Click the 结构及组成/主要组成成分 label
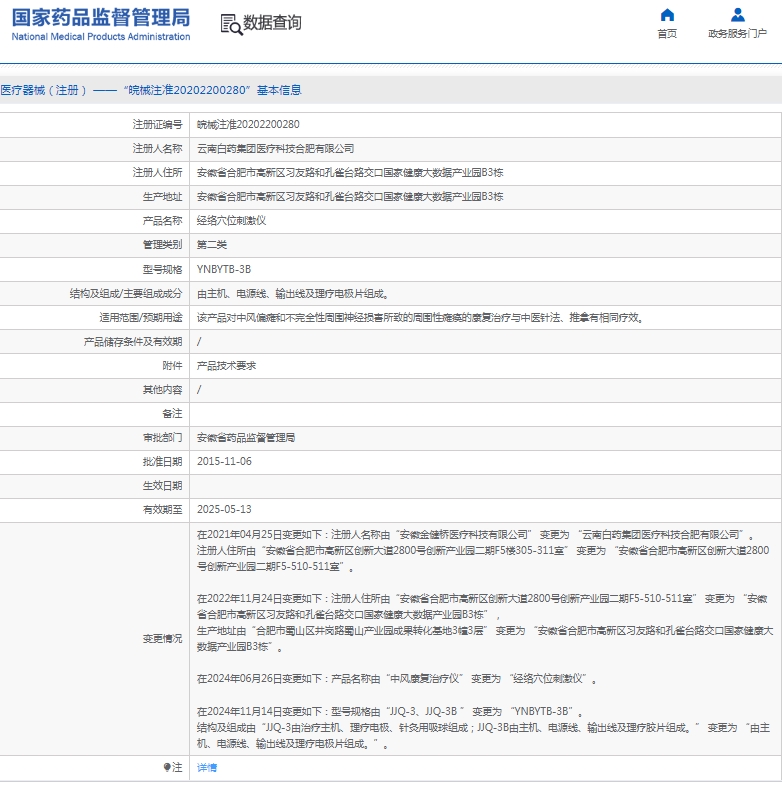Screen dimensions: 782x787 [x=126, y=294]
